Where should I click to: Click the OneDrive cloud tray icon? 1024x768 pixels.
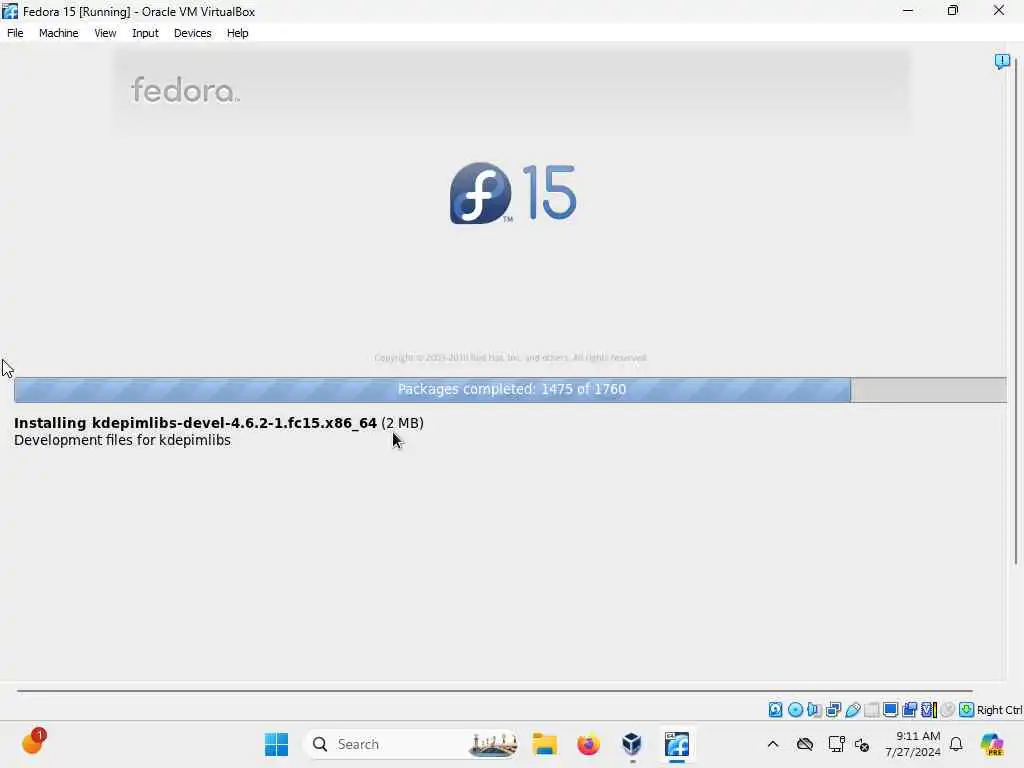(805, 744)
